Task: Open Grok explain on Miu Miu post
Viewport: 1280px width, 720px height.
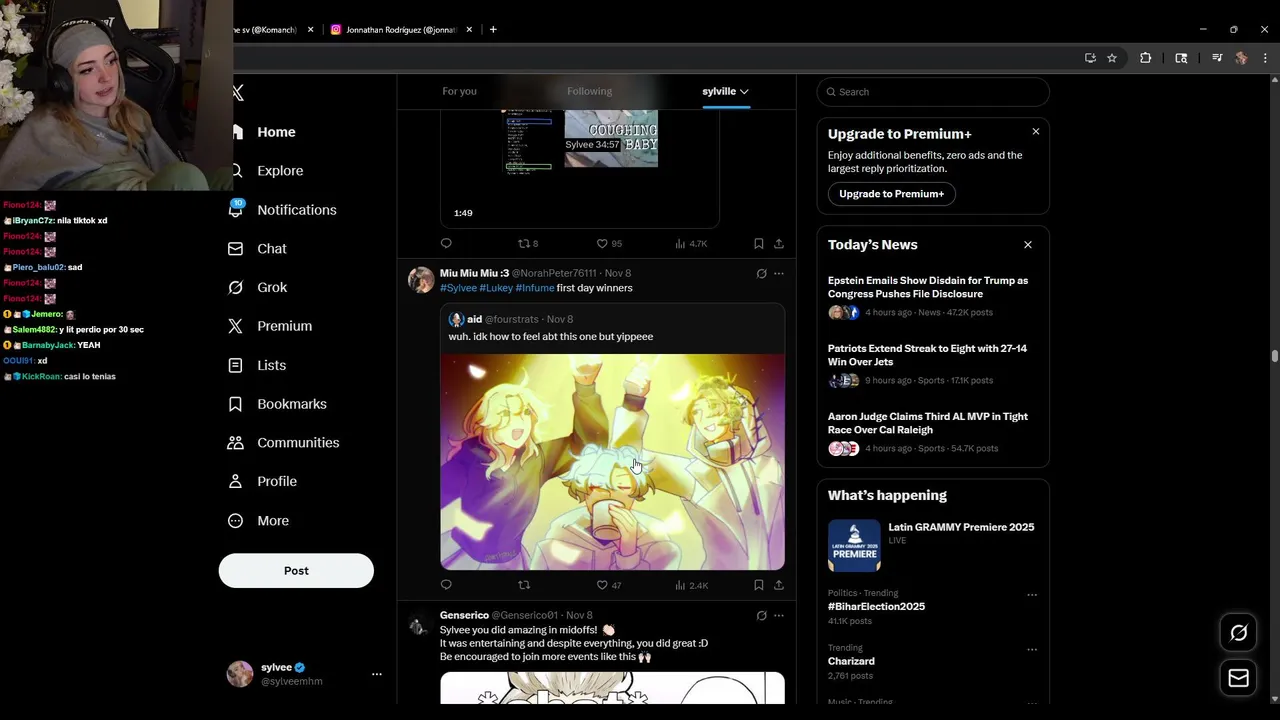Action: click(761, 274)
